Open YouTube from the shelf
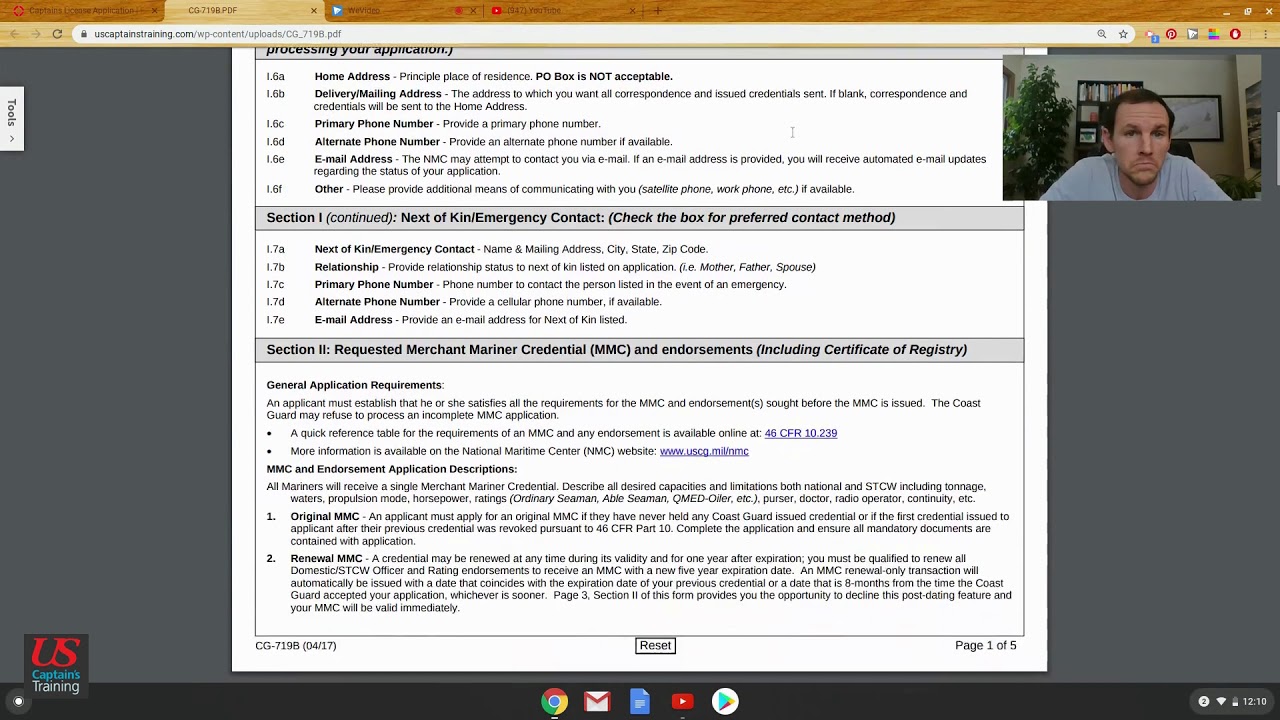Screen dimensions: 1280x720 [x=682, y=701]
